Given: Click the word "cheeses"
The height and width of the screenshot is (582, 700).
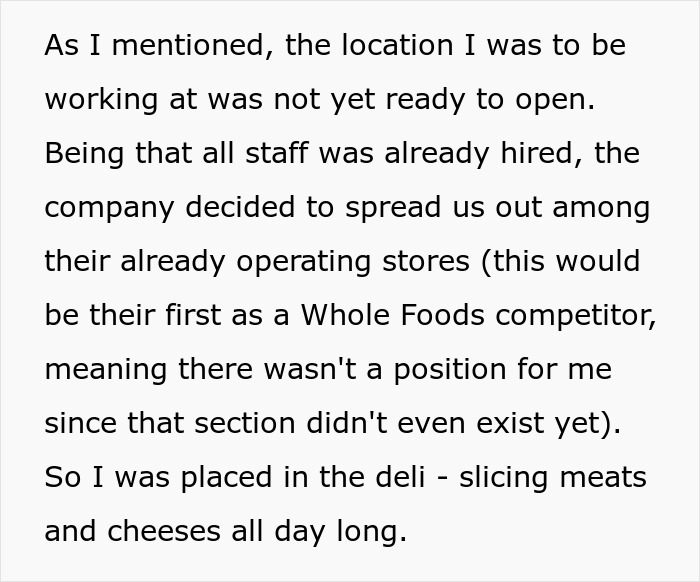Looking at the screenshot, I should (178, 530).
